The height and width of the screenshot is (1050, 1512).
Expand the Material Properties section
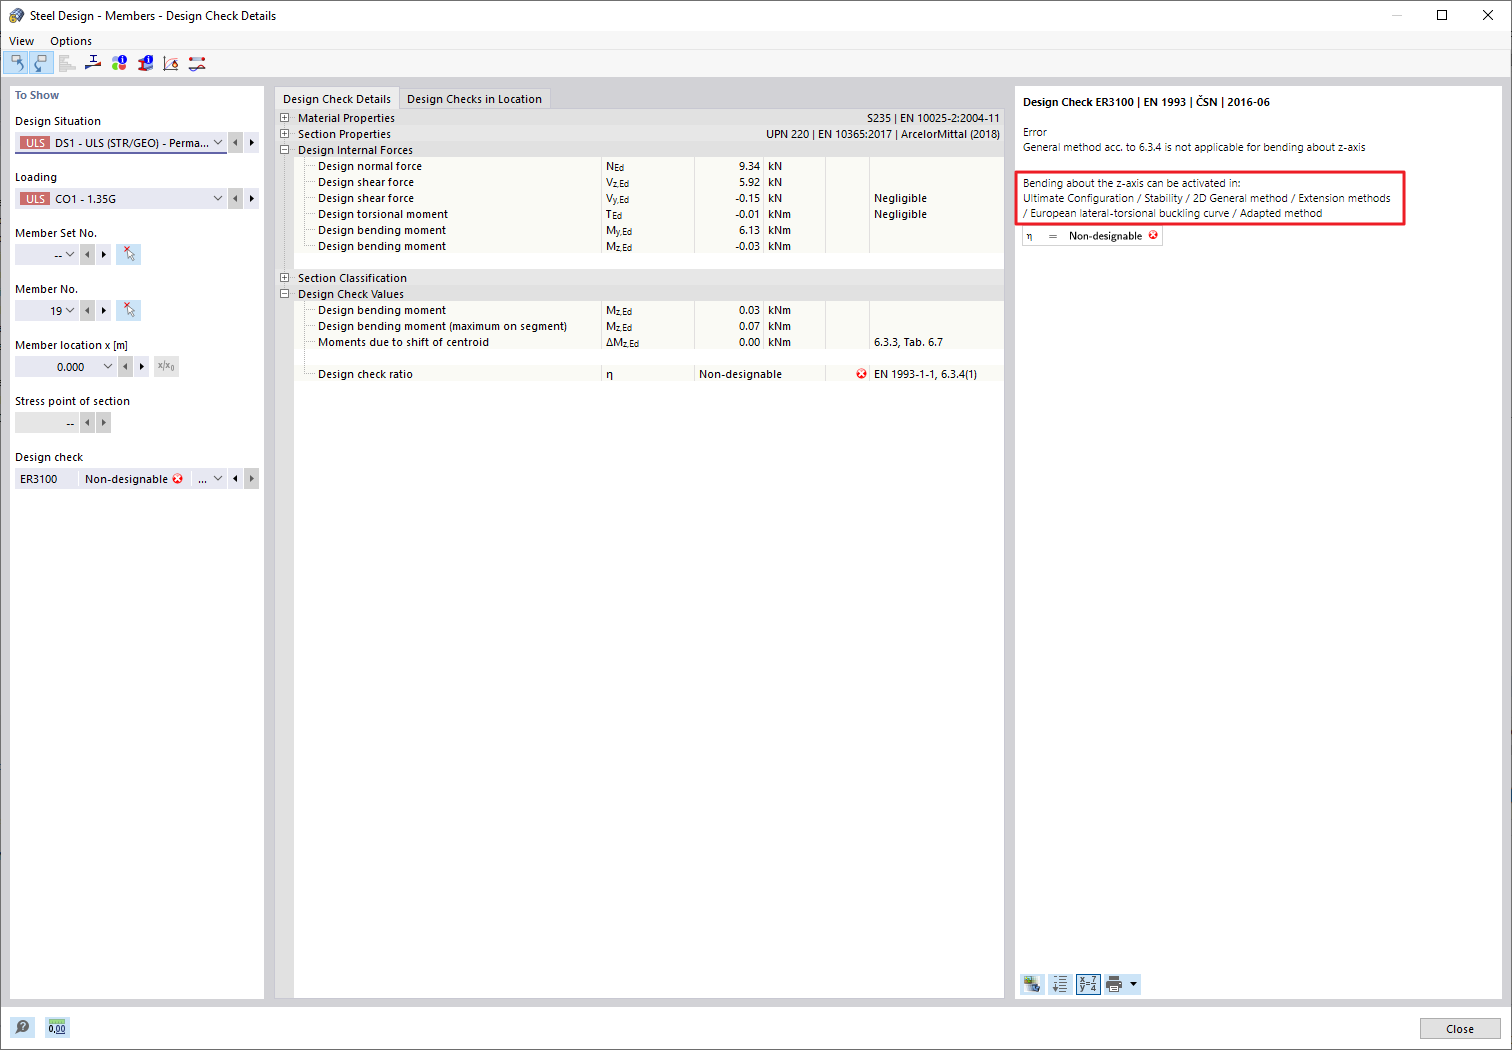click(x=285, y=117)
